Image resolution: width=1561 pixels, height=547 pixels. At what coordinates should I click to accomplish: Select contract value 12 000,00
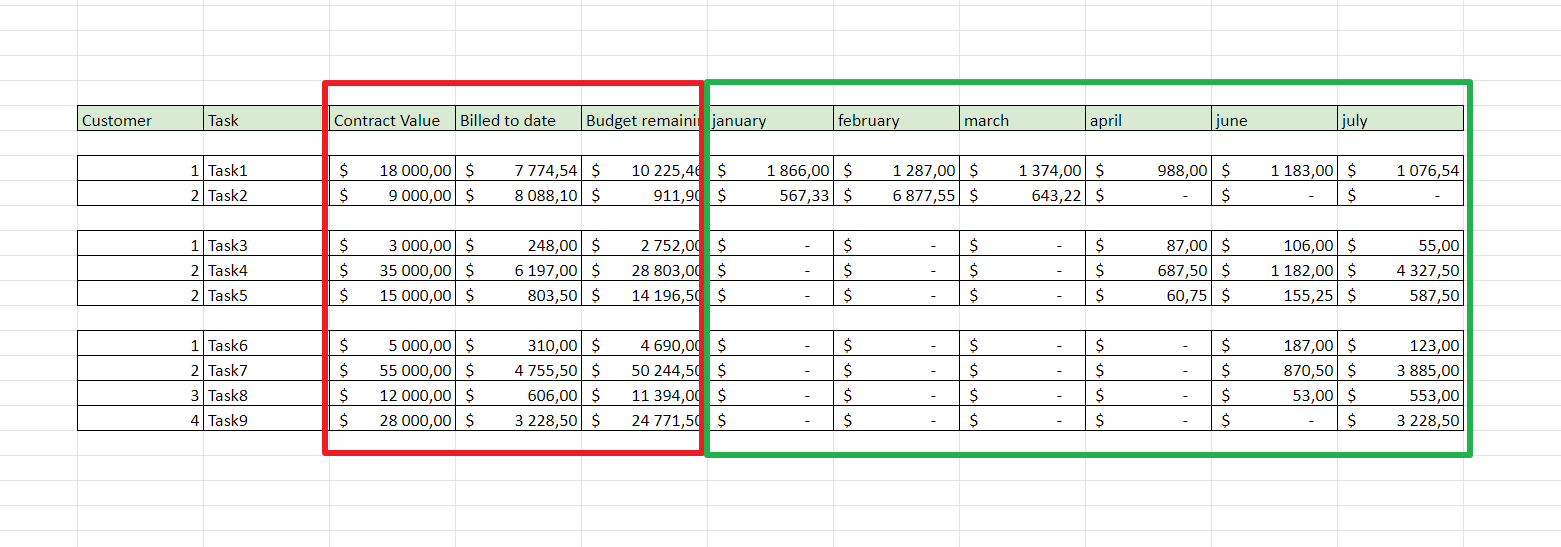[x=393, y=394]
